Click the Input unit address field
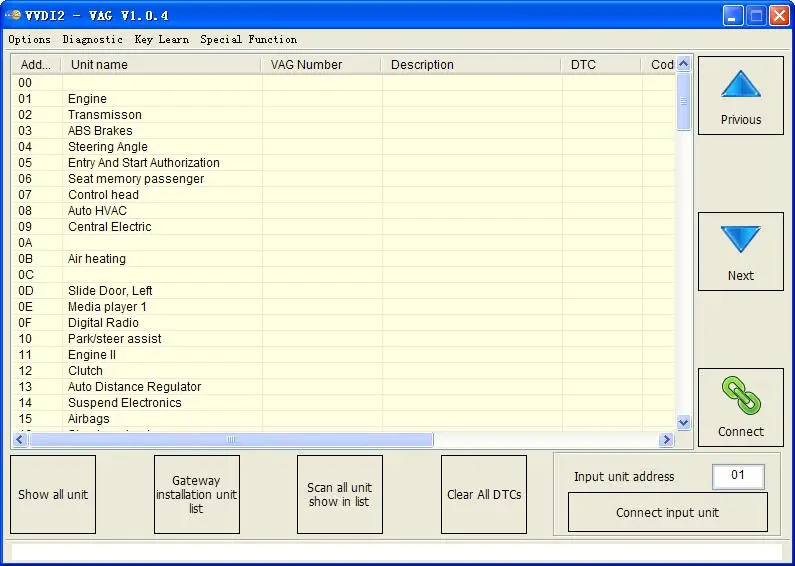 [x=738, y=476]
